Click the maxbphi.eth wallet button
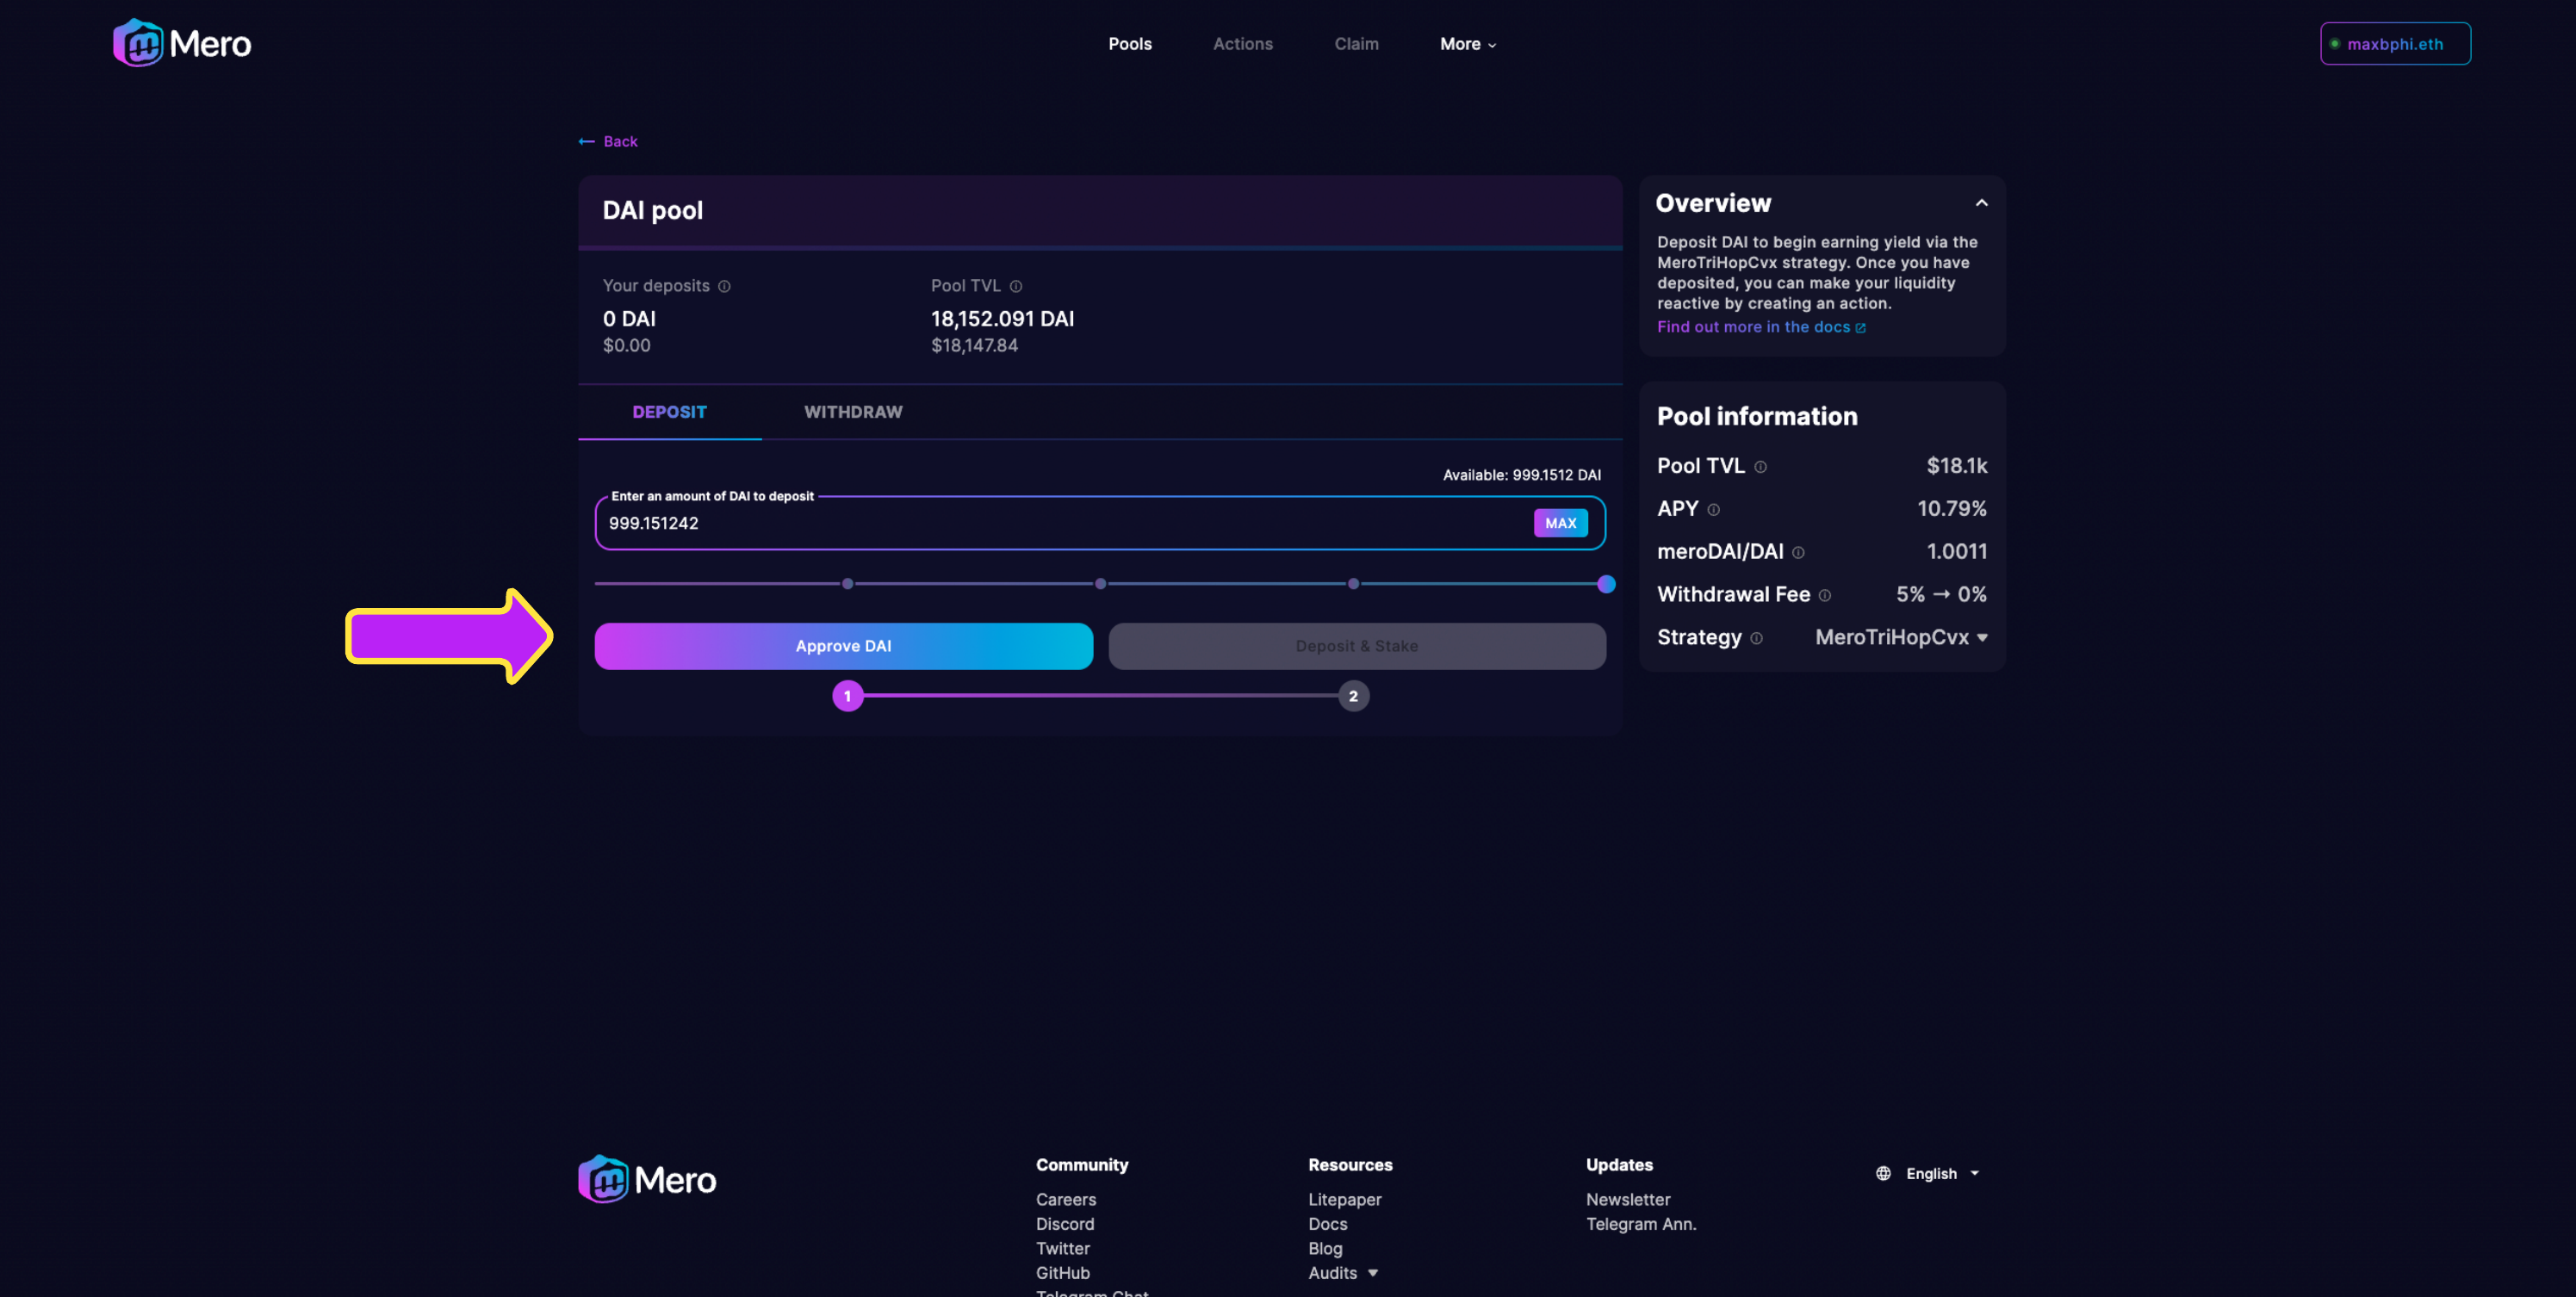Image resolution: width=2576 pixels, height=1297 pixels. (x=2394, y=44)
